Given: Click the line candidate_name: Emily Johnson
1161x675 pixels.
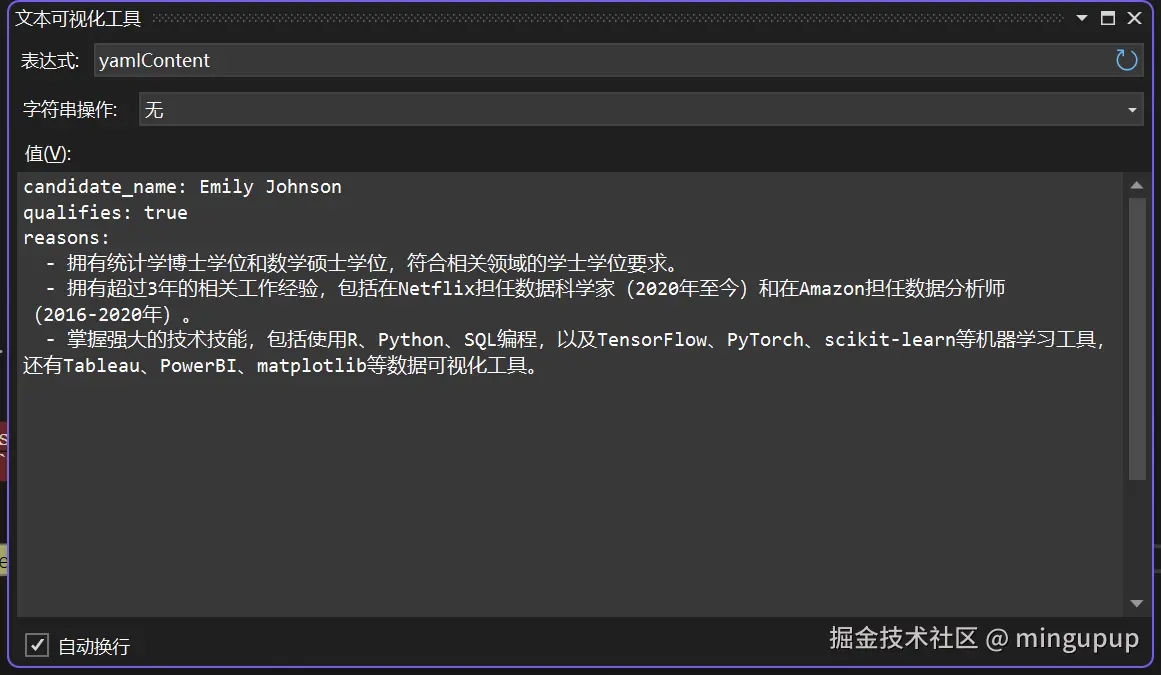Looking at the screenshot, I should click(180, 186).
